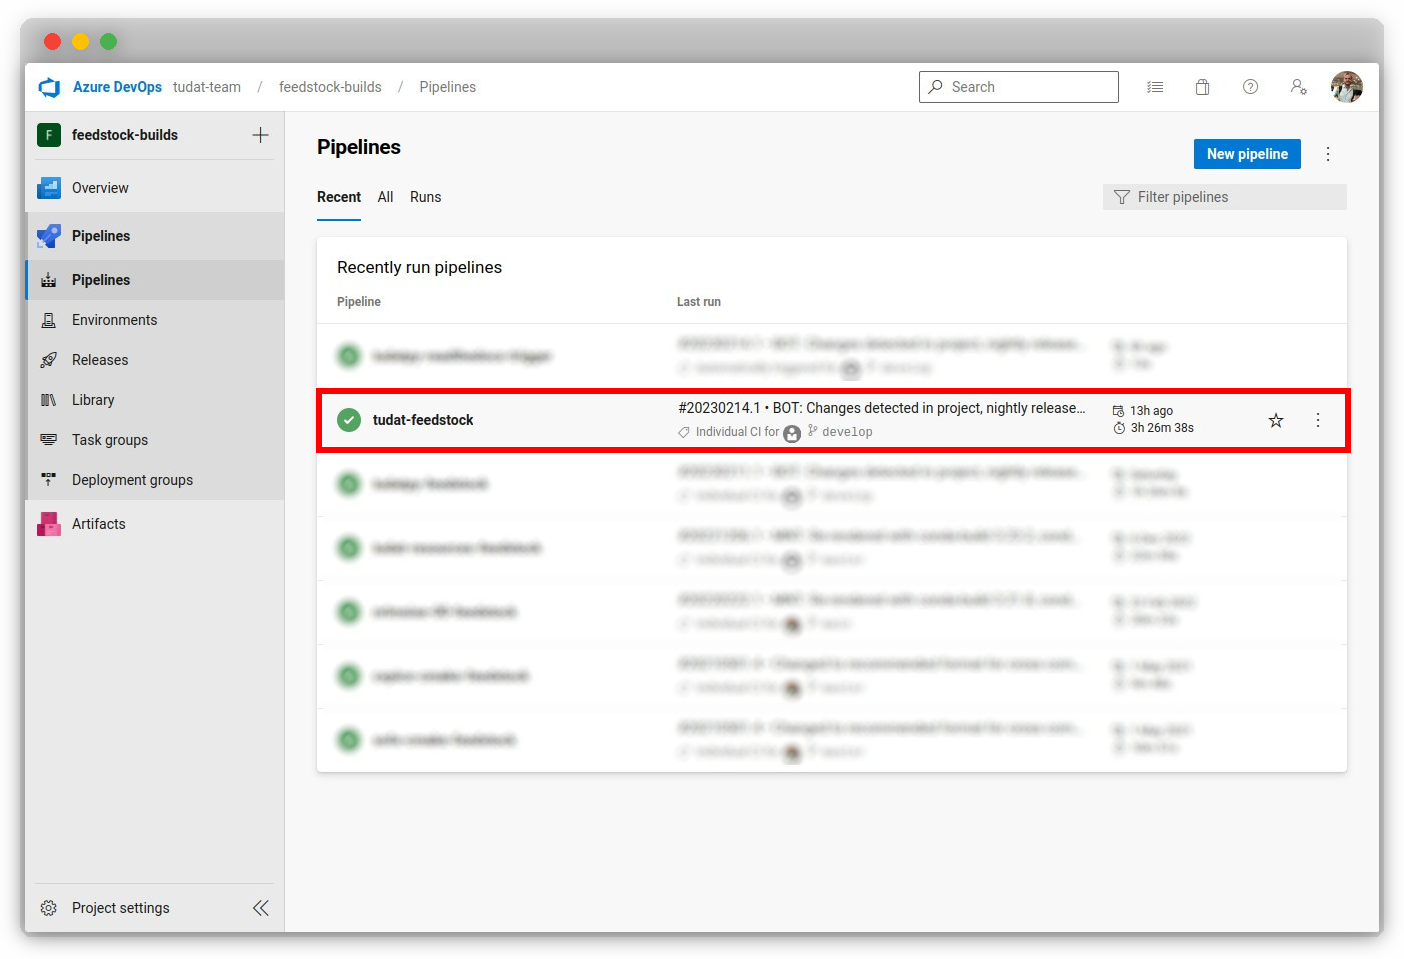Click the filter funnel icon

(1122, 197)
